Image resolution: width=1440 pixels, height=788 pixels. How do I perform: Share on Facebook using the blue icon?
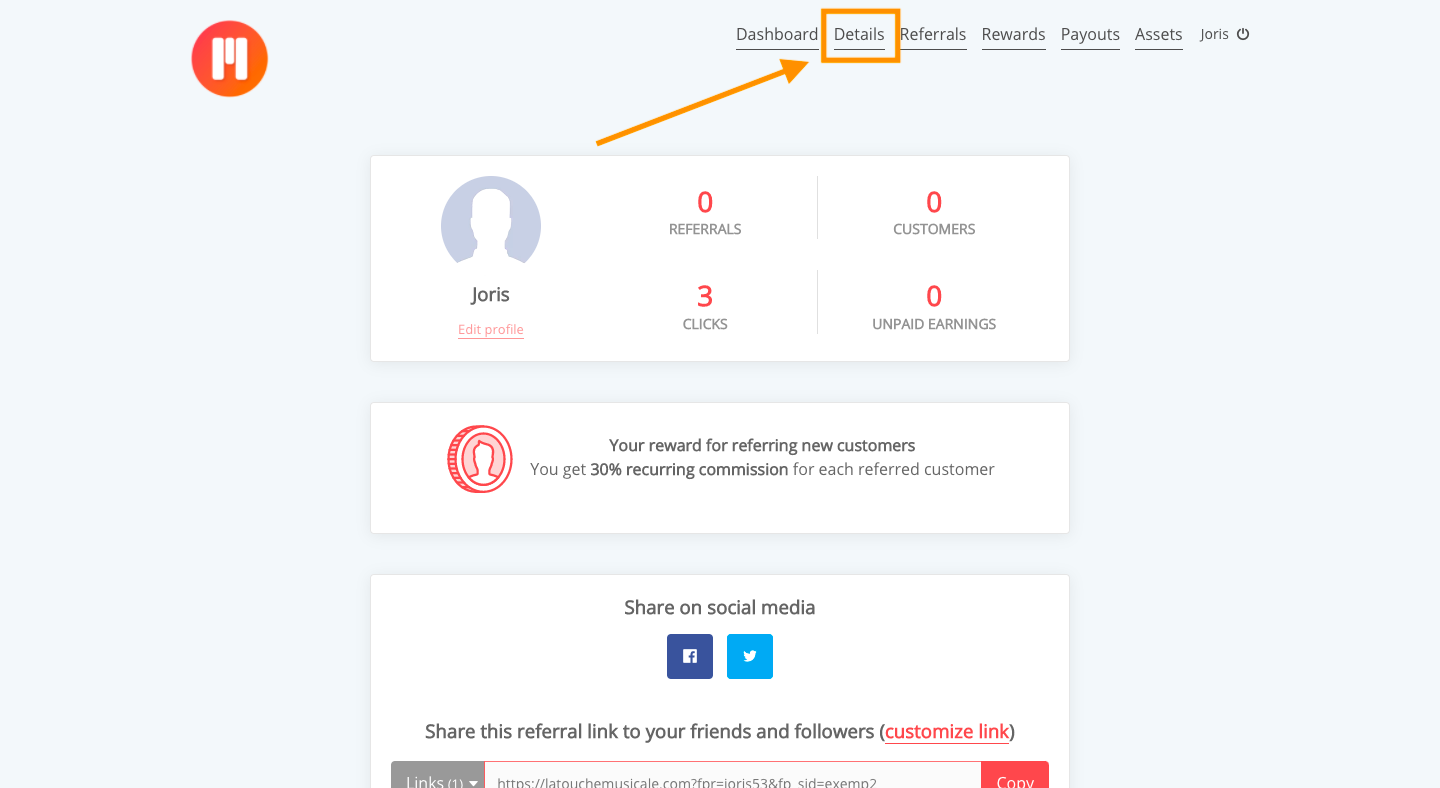click(x=690, y=656)
